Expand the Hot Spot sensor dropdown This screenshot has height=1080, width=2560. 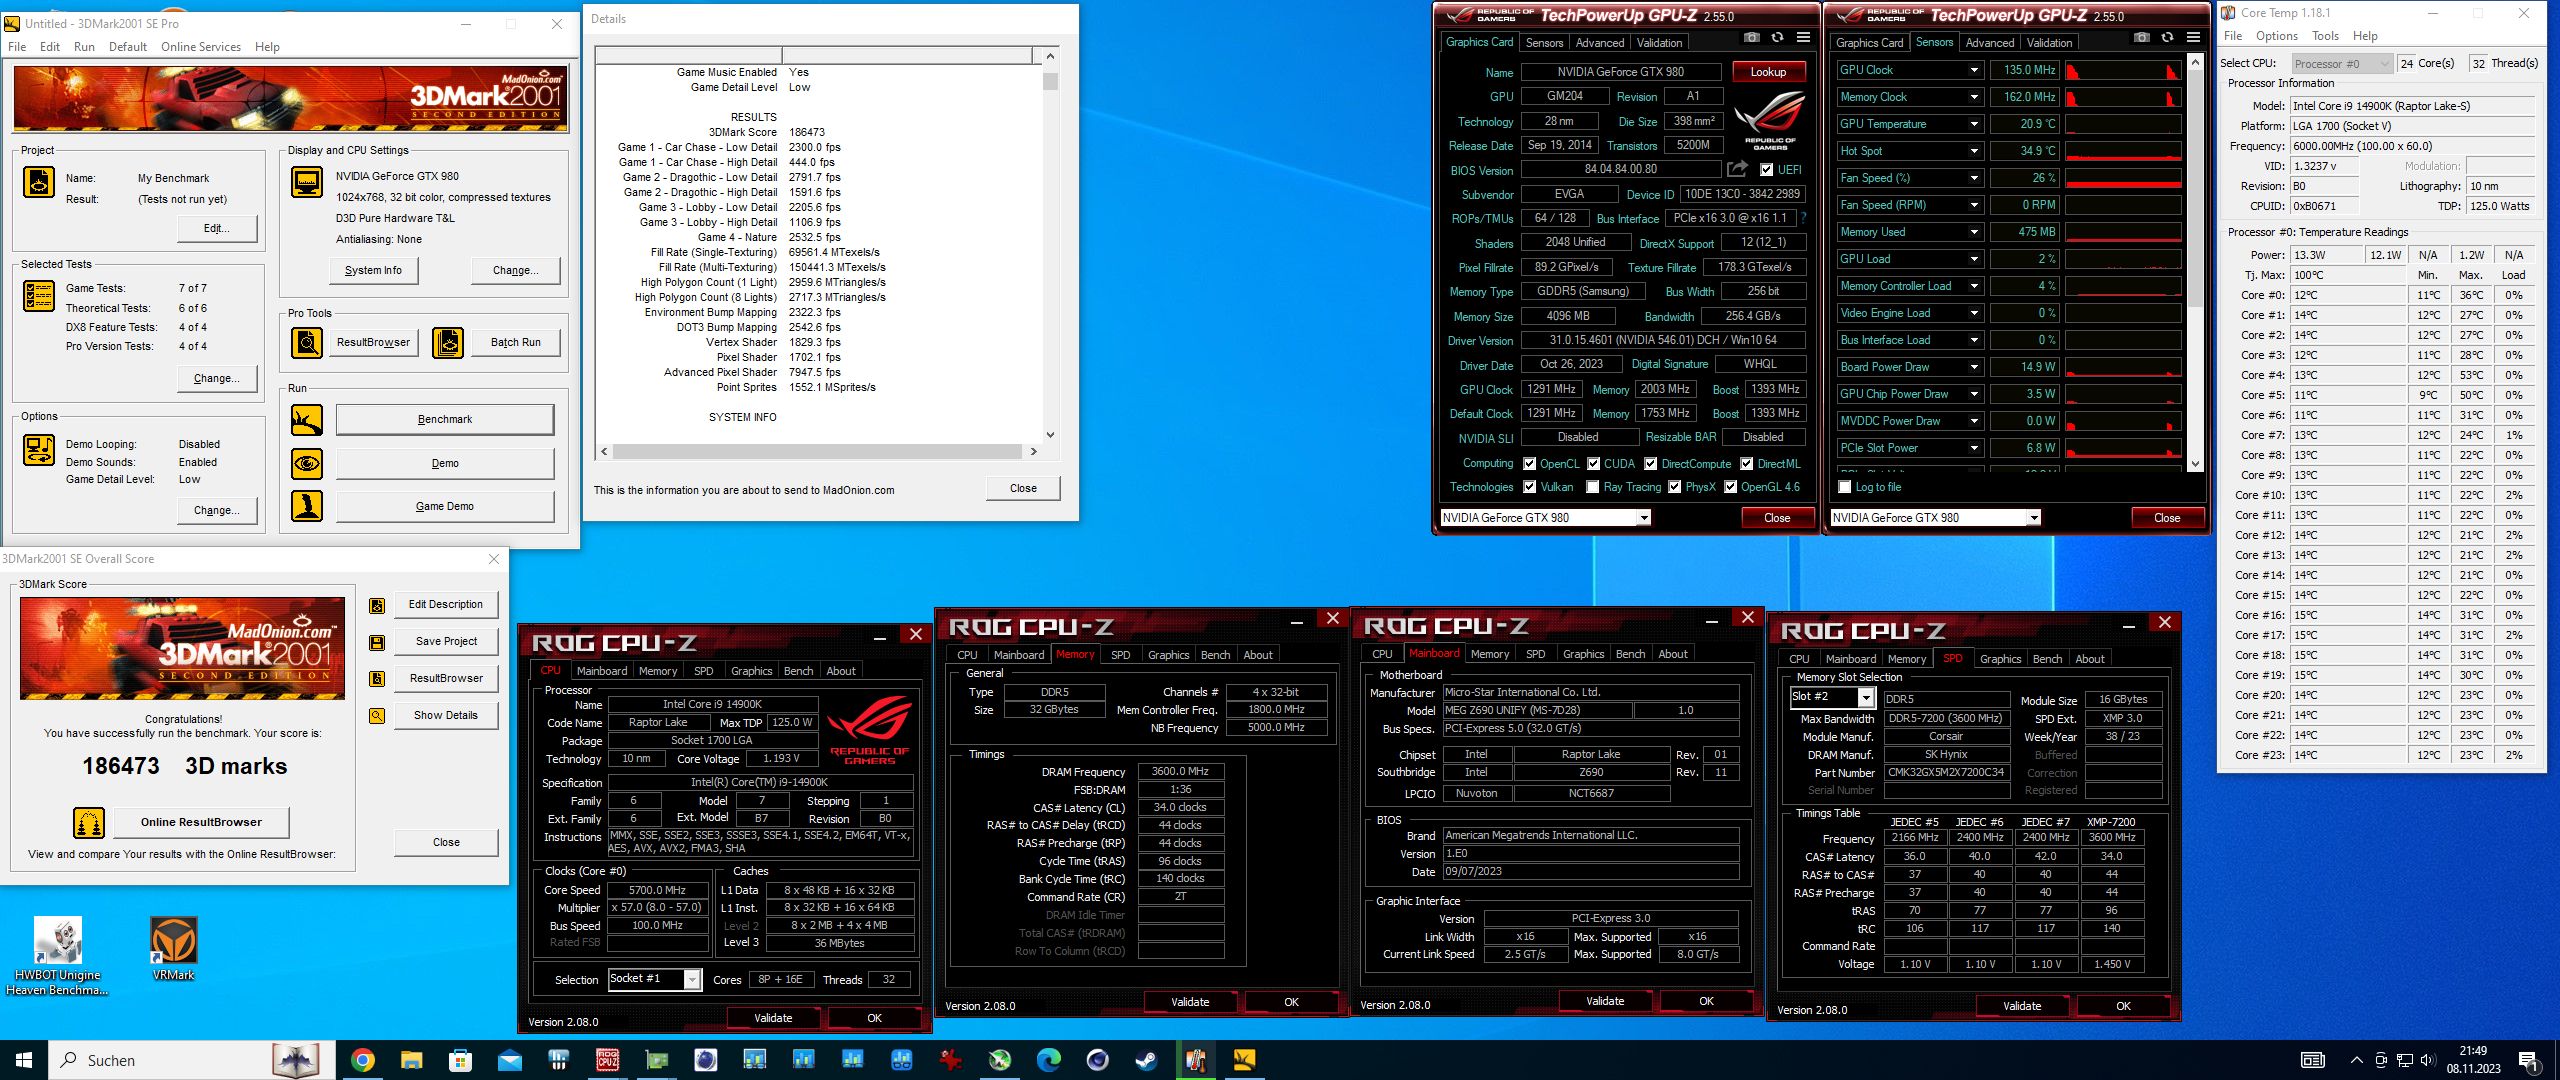[1974, 151]
